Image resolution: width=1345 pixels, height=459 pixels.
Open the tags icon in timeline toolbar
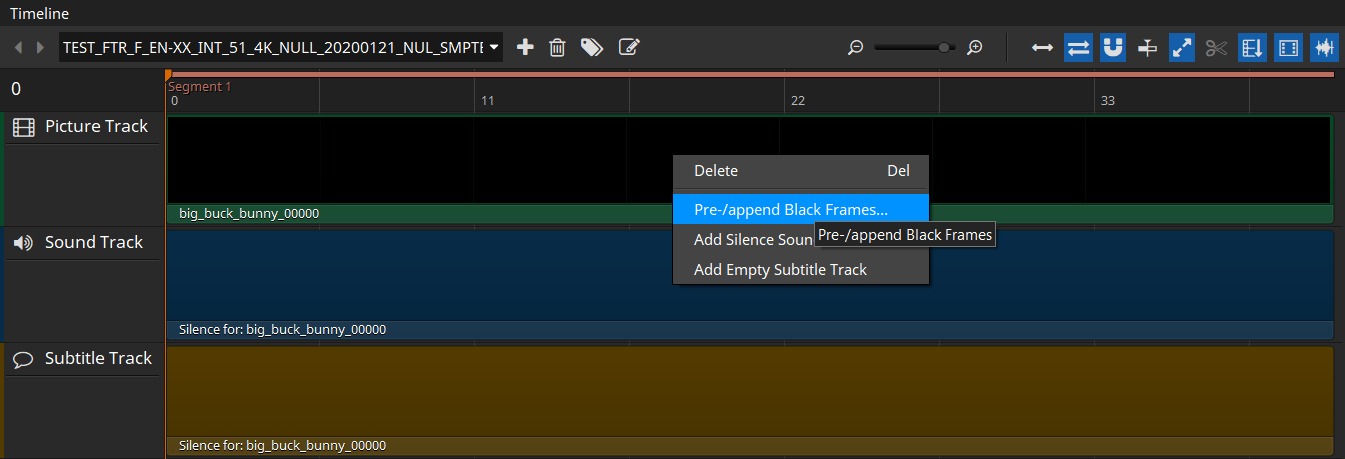pos(592,47)
